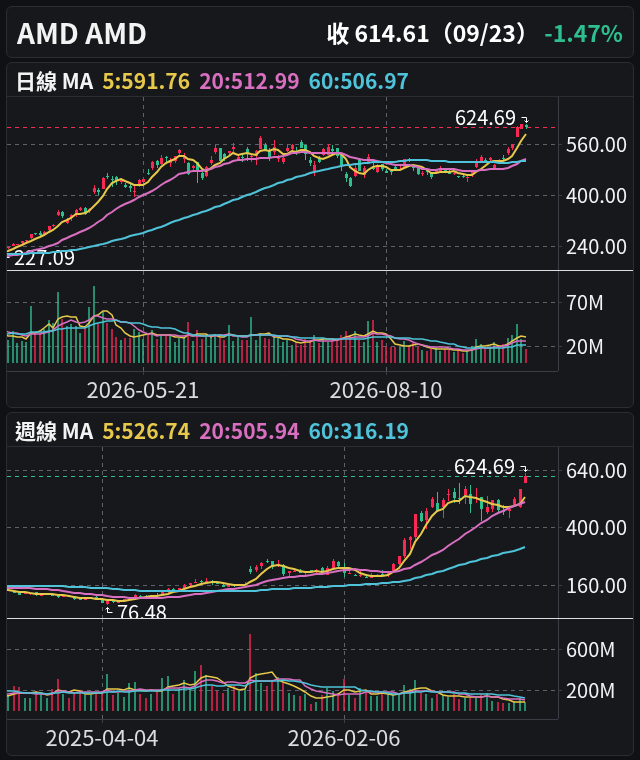Screen dimensions: 640x760
Task: Click the 20M daily volume axis label
Action: coord(585,347)
